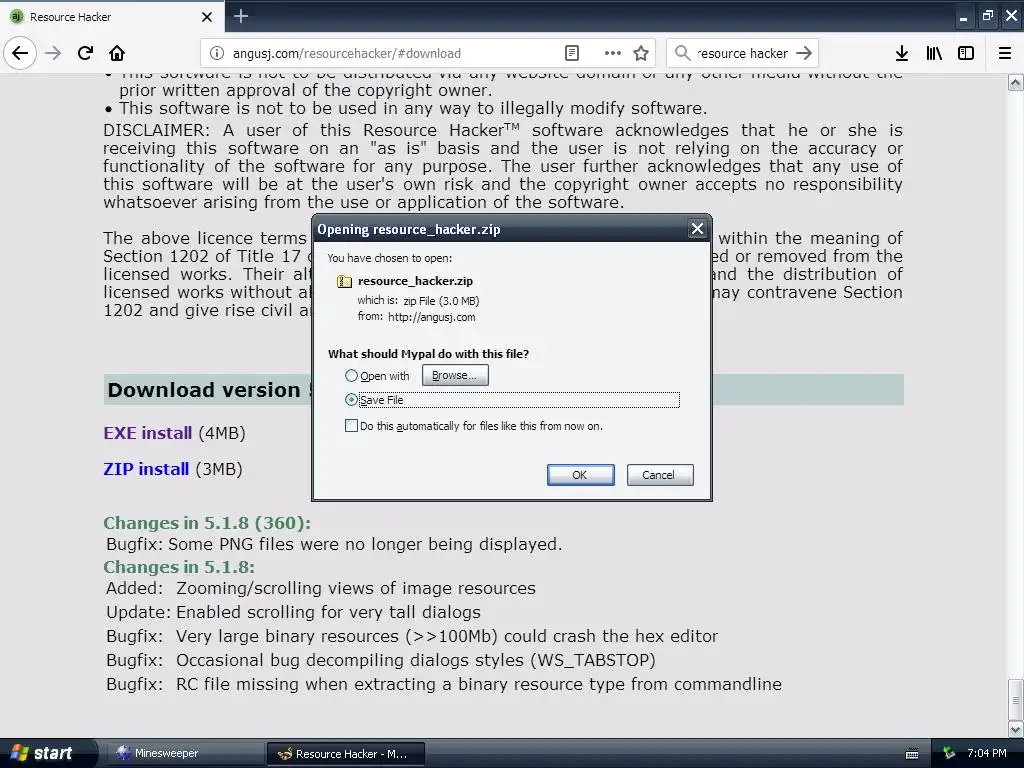
Task: Select the Save File radio button
Action: pos(351,400)
